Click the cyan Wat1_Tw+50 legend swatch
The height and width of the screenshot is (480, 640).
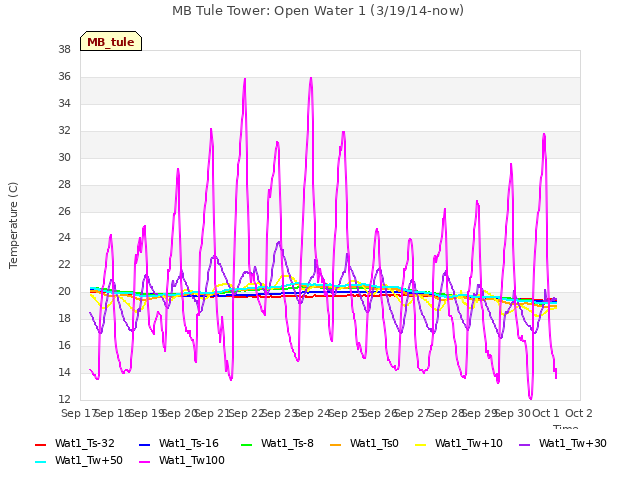click(x=40, y=462)
